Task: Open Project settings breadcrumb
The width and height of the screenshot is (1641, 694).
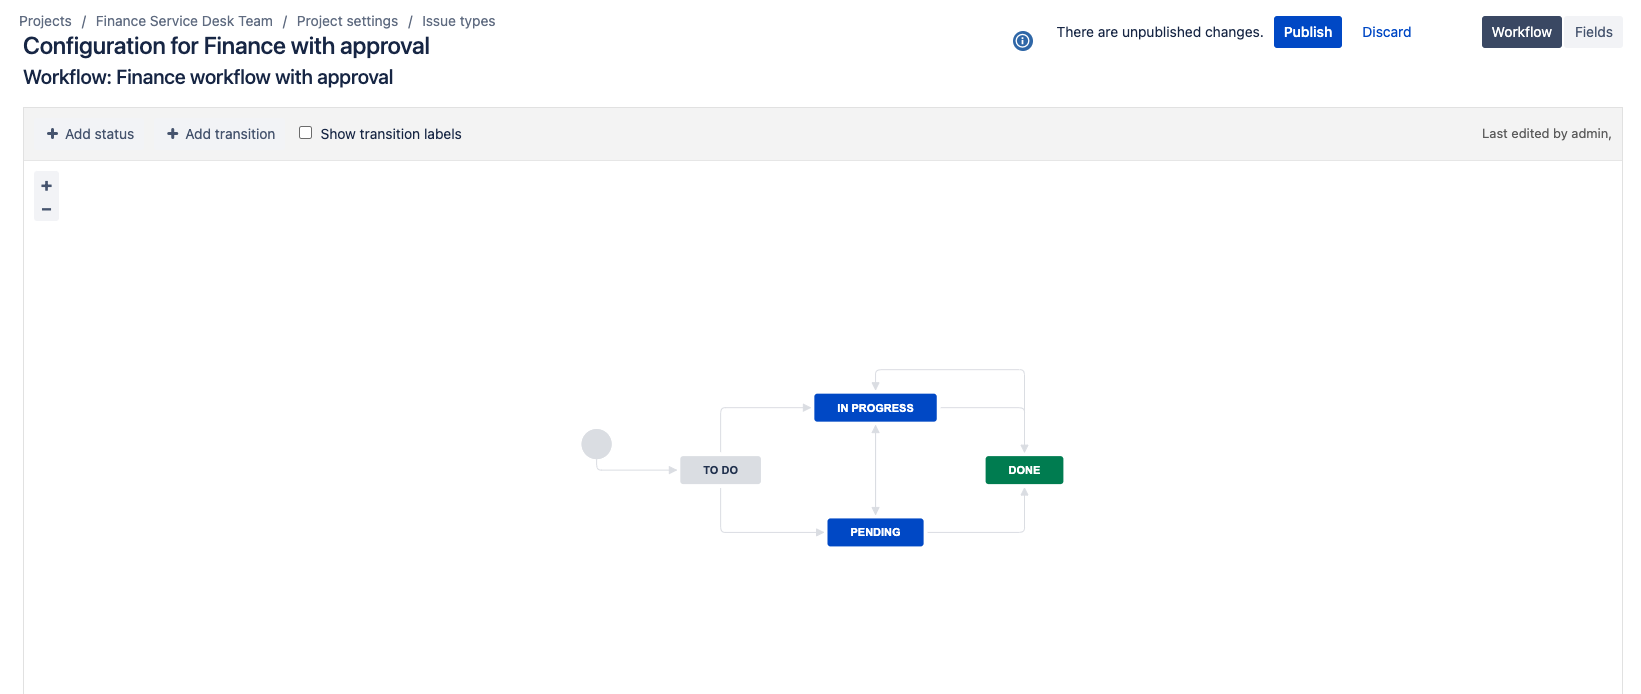Action: tap(347, 21)
